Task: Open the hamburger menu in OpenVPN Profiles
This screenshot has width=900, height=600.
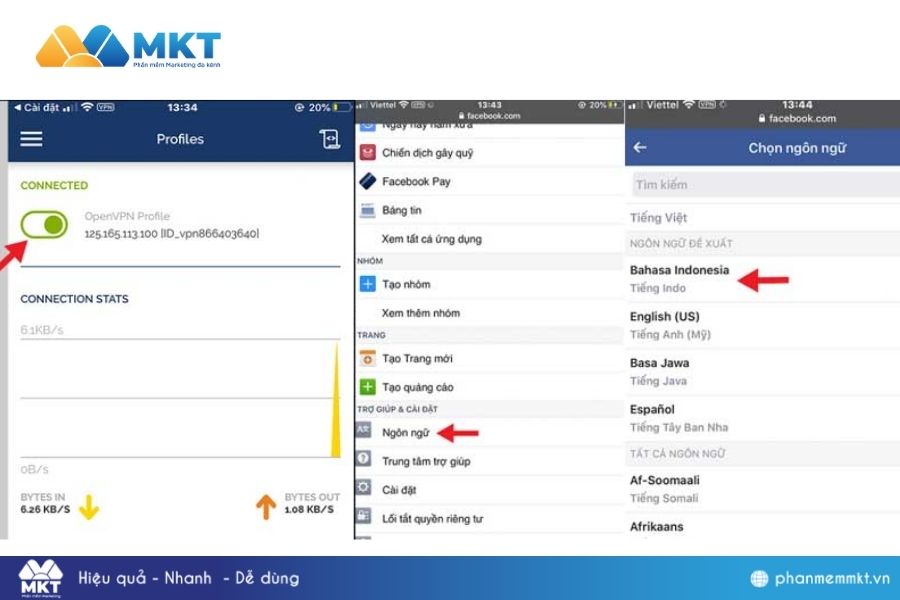Action: [31, 138]
